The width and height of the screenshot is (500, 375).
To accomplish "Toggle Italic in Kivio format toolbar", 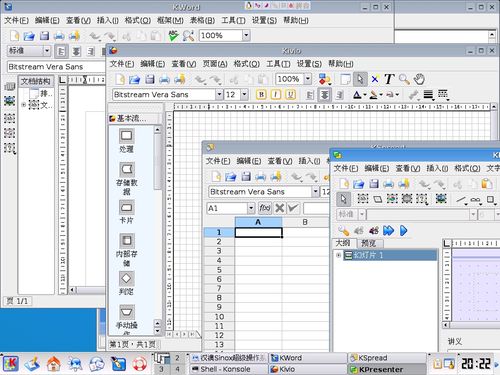I will [276, 95].
